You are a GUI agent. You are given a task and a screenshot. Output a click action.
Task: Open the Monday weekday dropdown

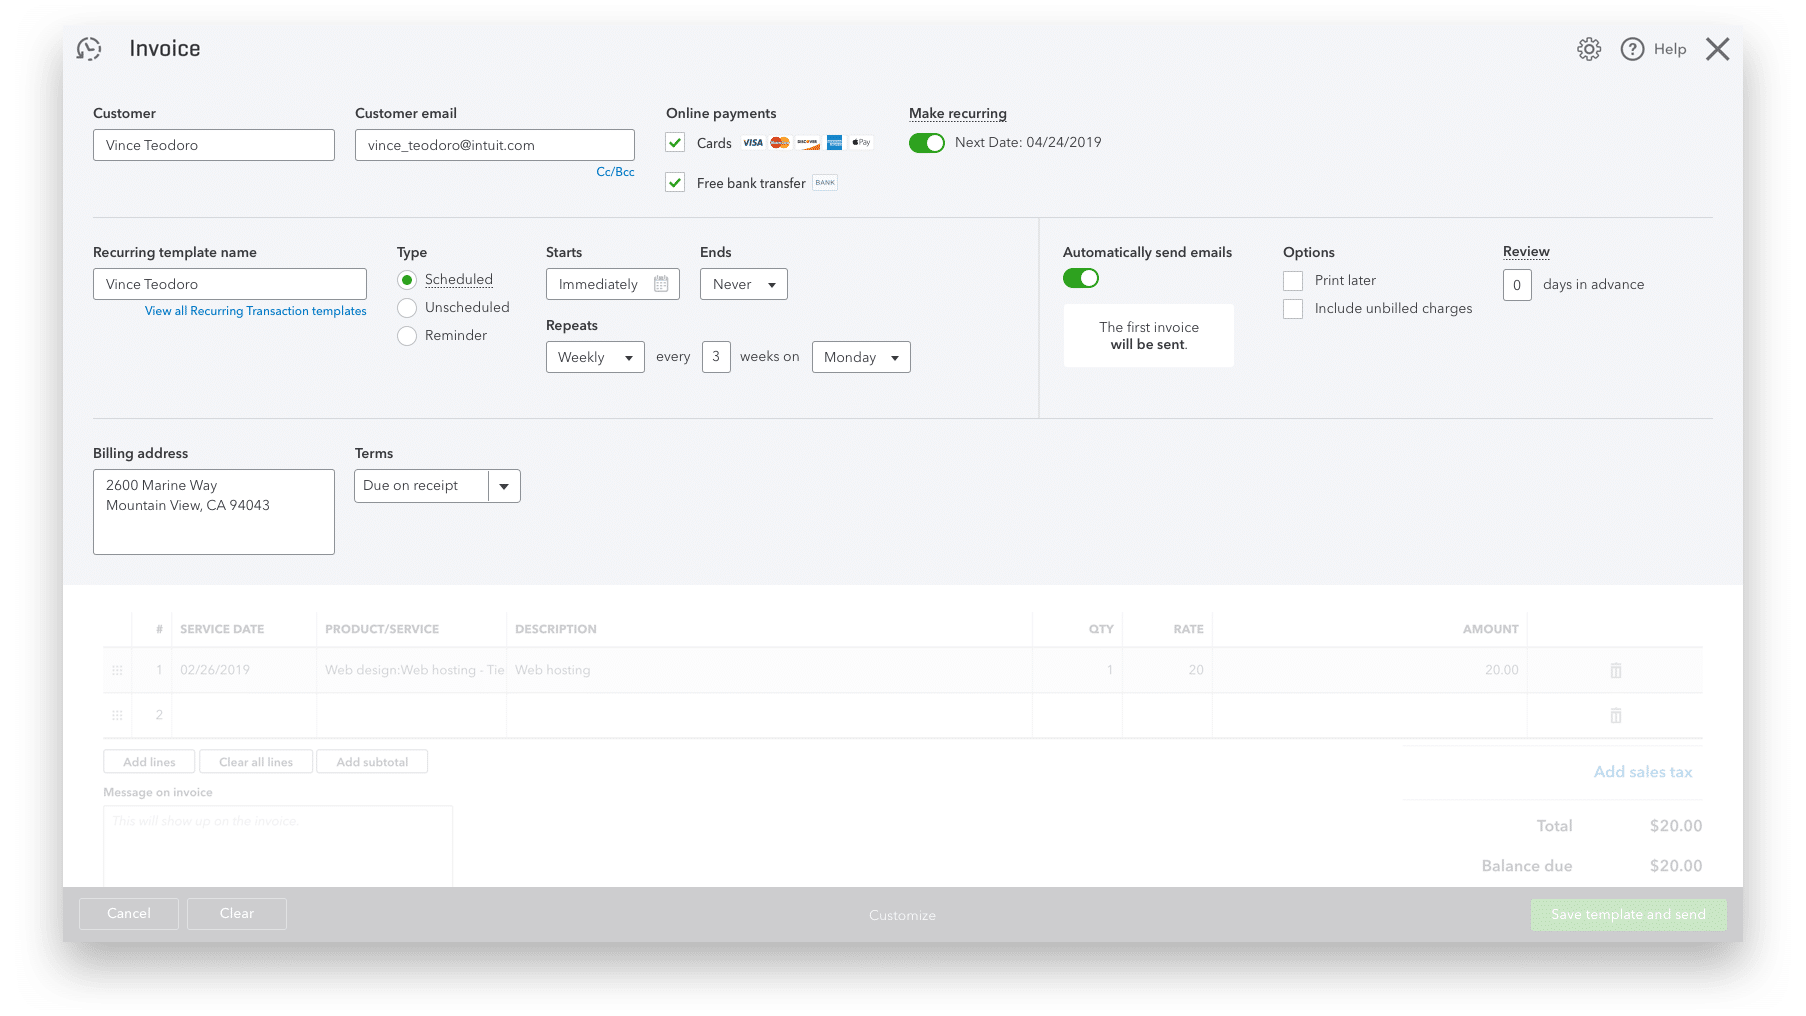pyautogui.click(x=861, y=357)
